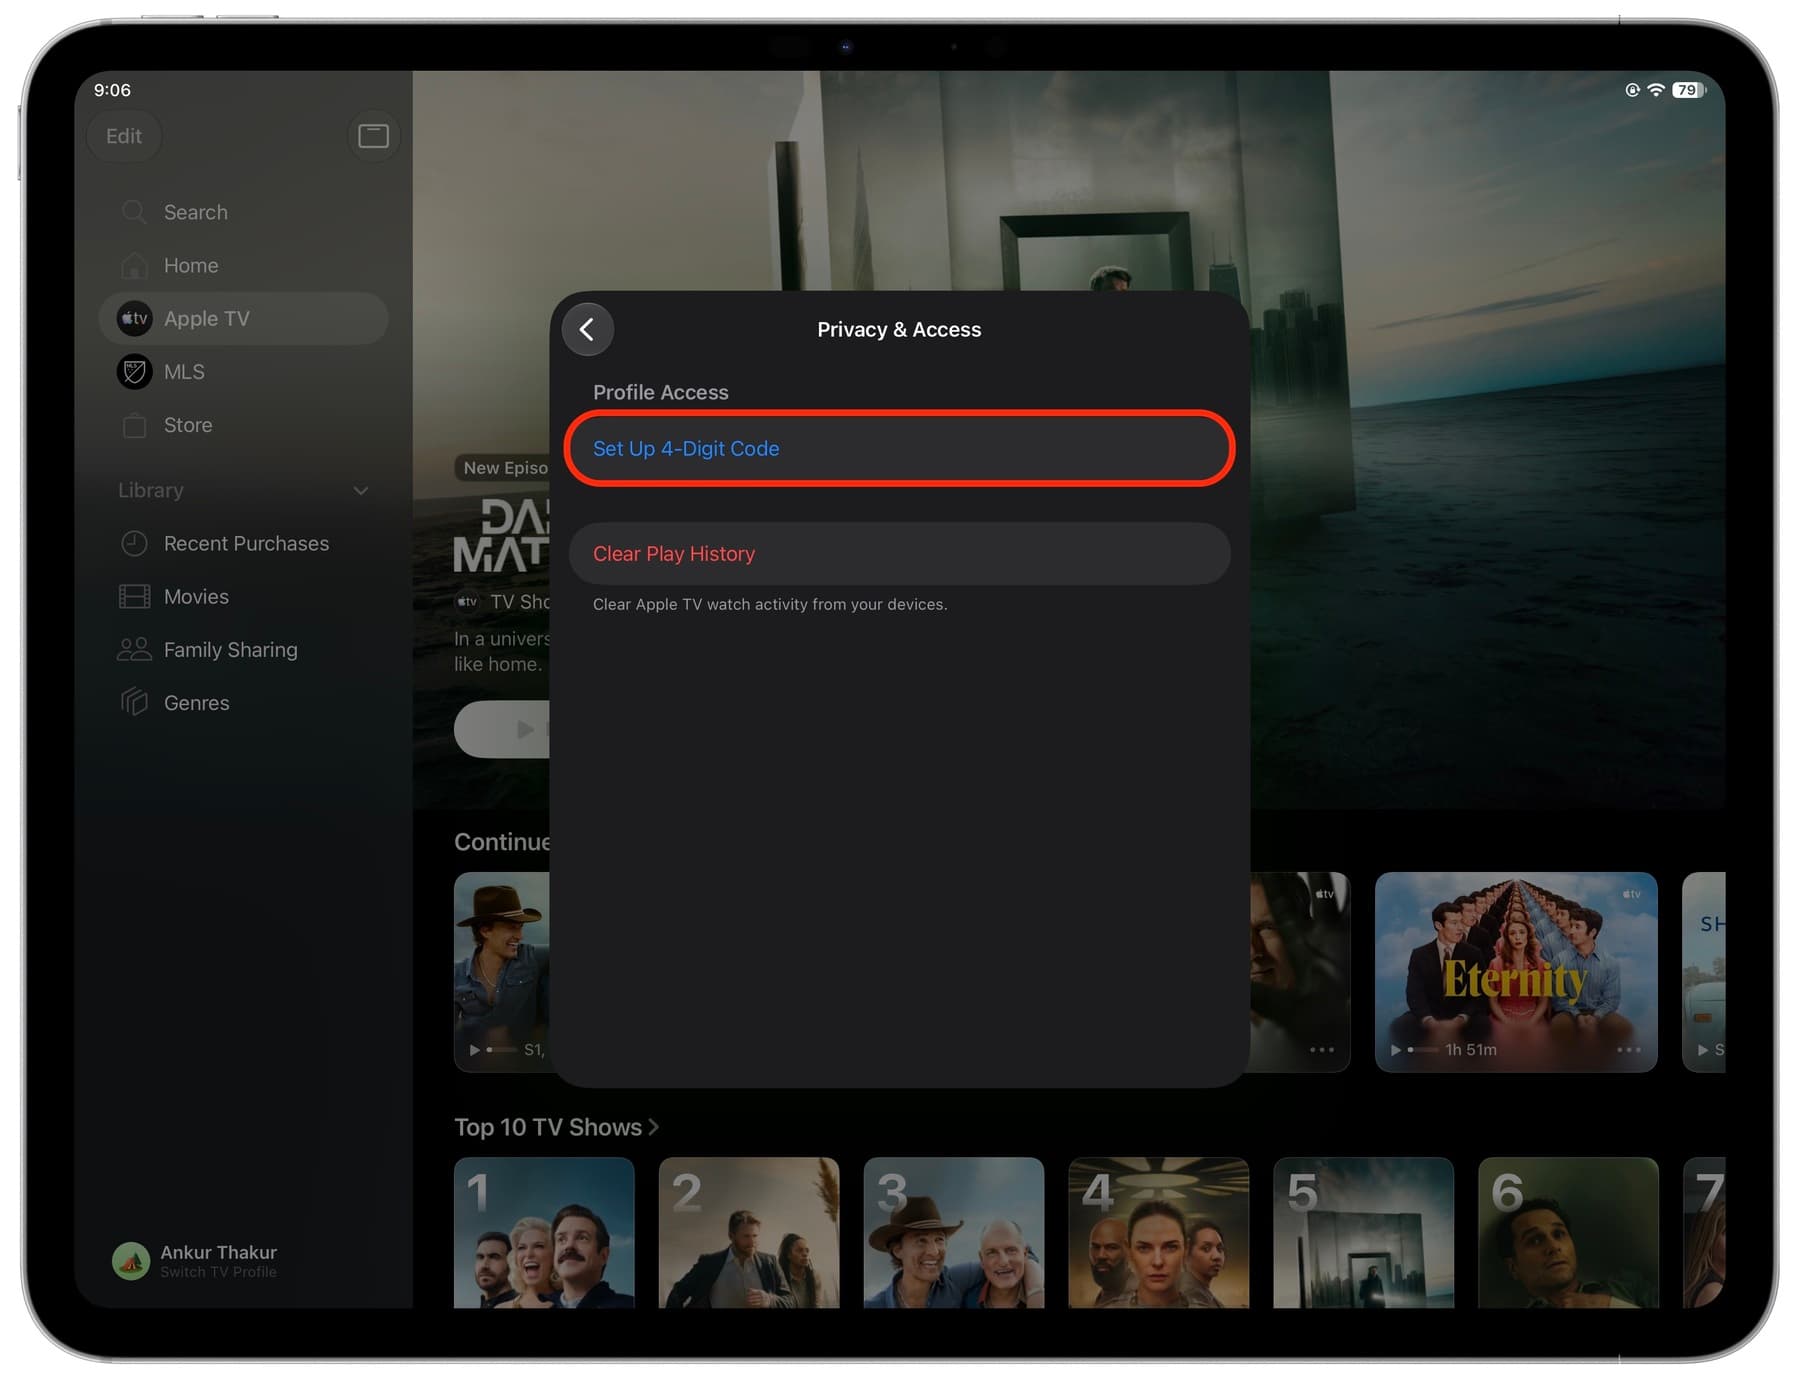Click the MLS shield icon

pos(134,371)
